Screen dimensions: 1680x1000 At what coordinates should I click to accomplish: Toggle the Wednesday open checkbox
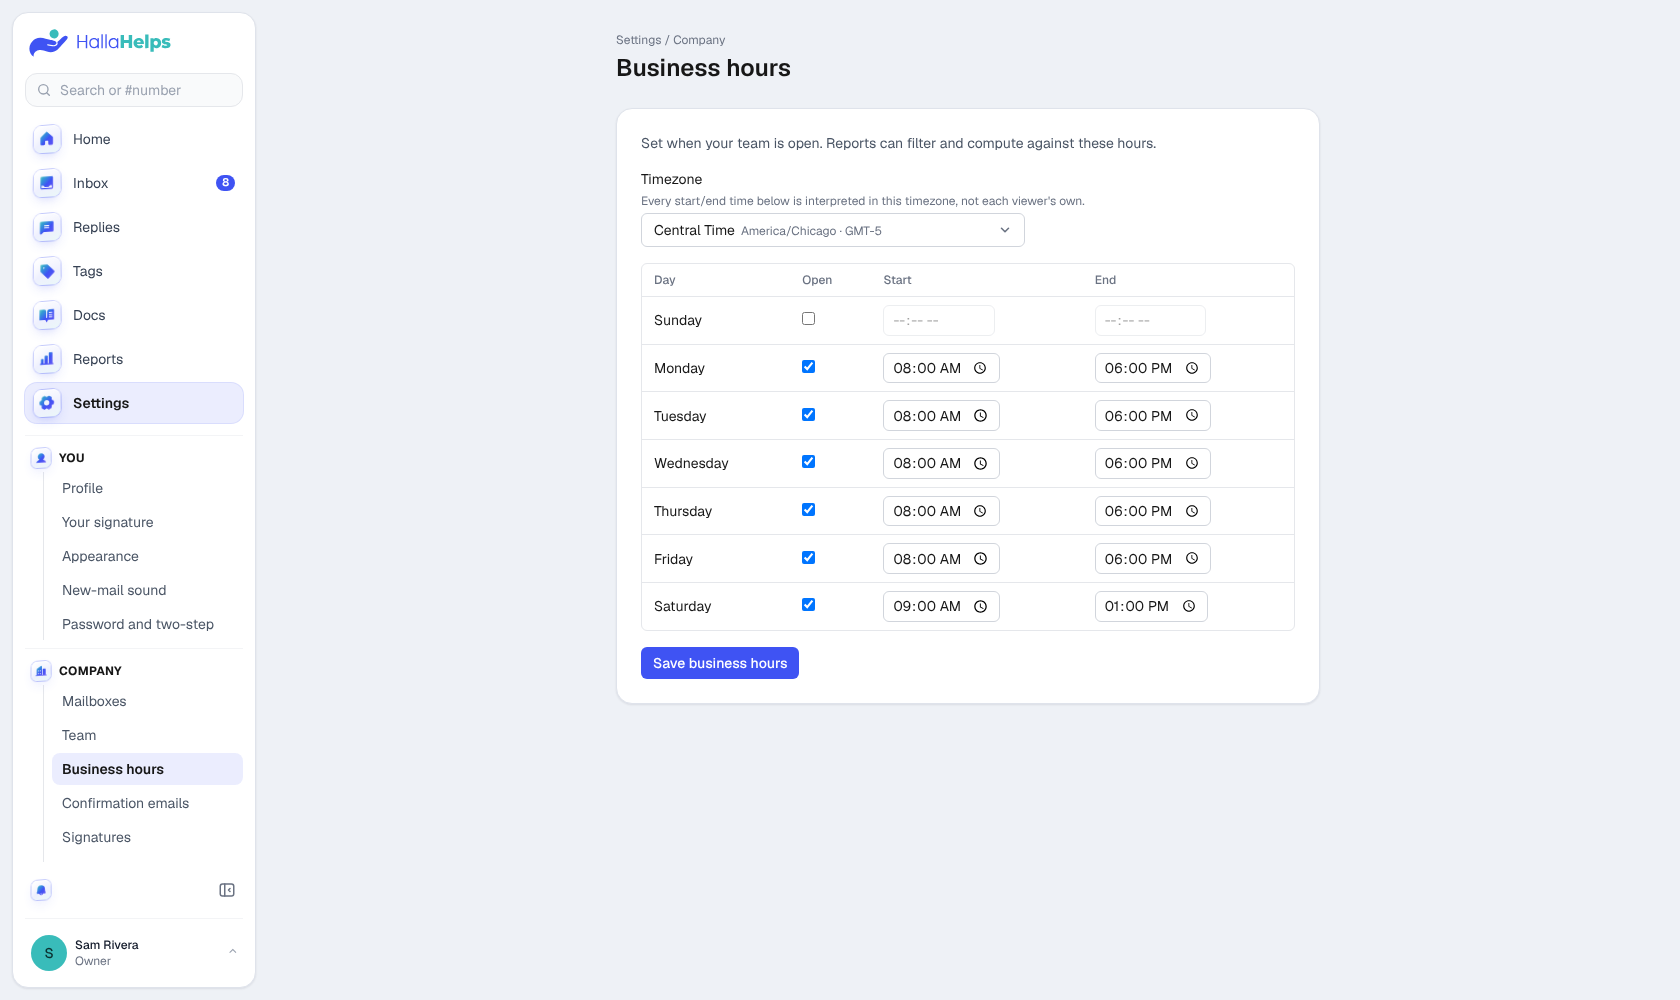tap(808, 462)
